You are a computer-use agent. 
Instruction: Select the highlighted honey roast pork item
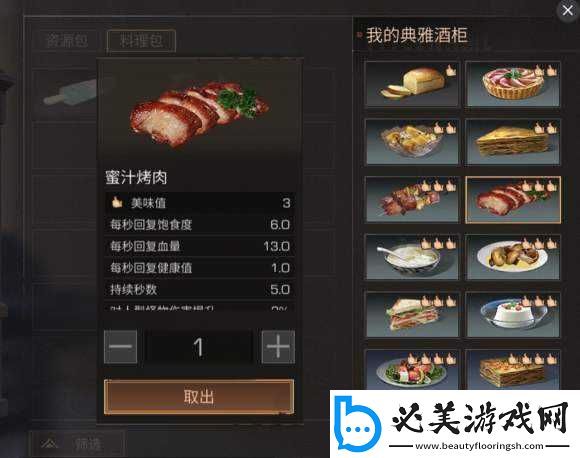(513, 200)
